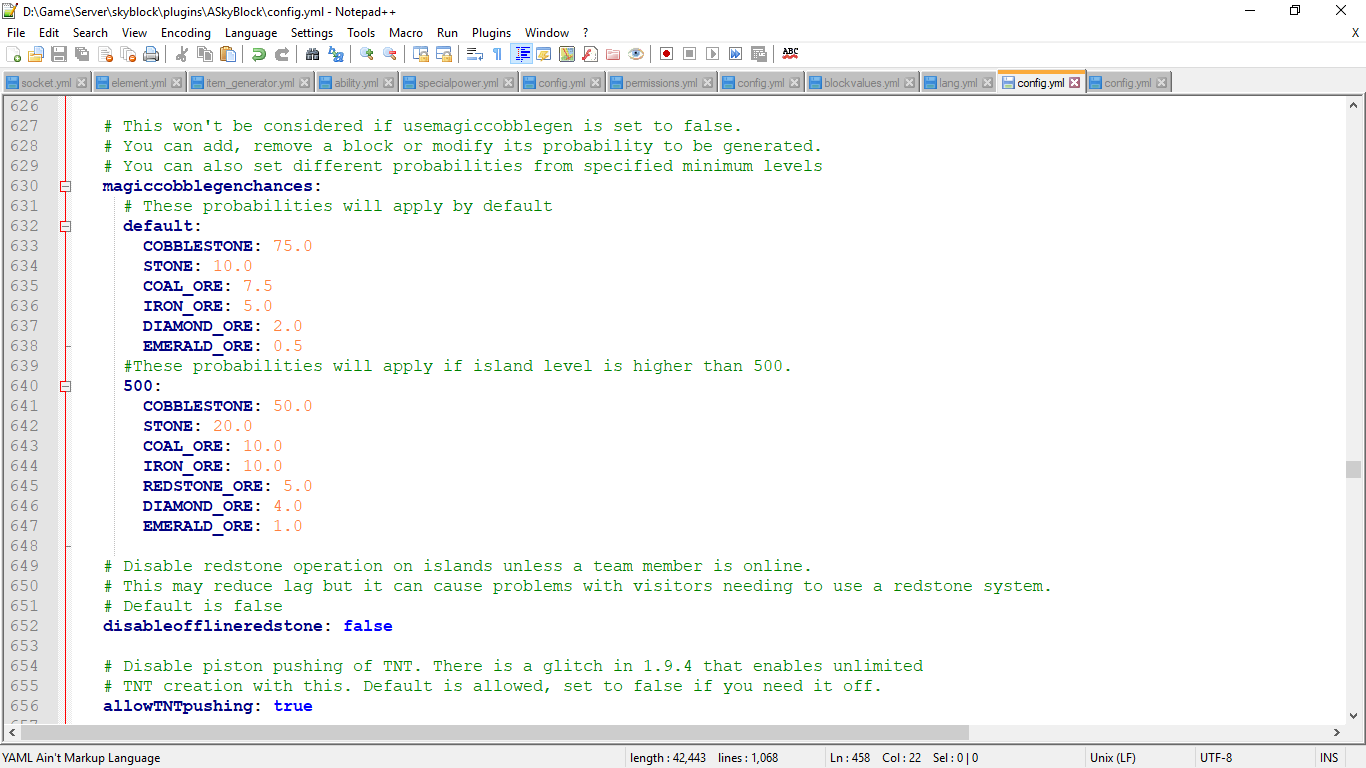Click the ABC spell check icon
The height and width of the screenshot is (768, 1366).
(x=790, y=54)
